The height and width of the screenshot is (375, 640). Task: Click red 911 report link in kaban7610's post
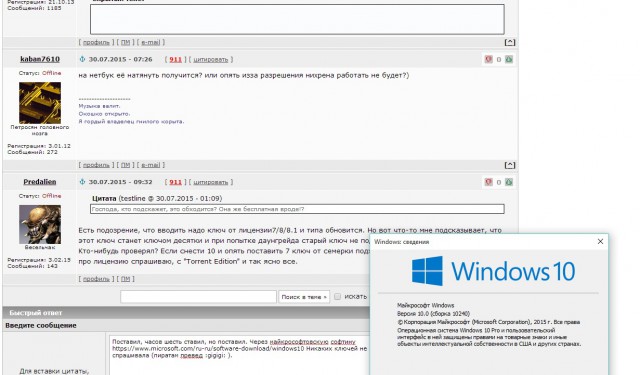pyautogui.click(x=176, y=60)
